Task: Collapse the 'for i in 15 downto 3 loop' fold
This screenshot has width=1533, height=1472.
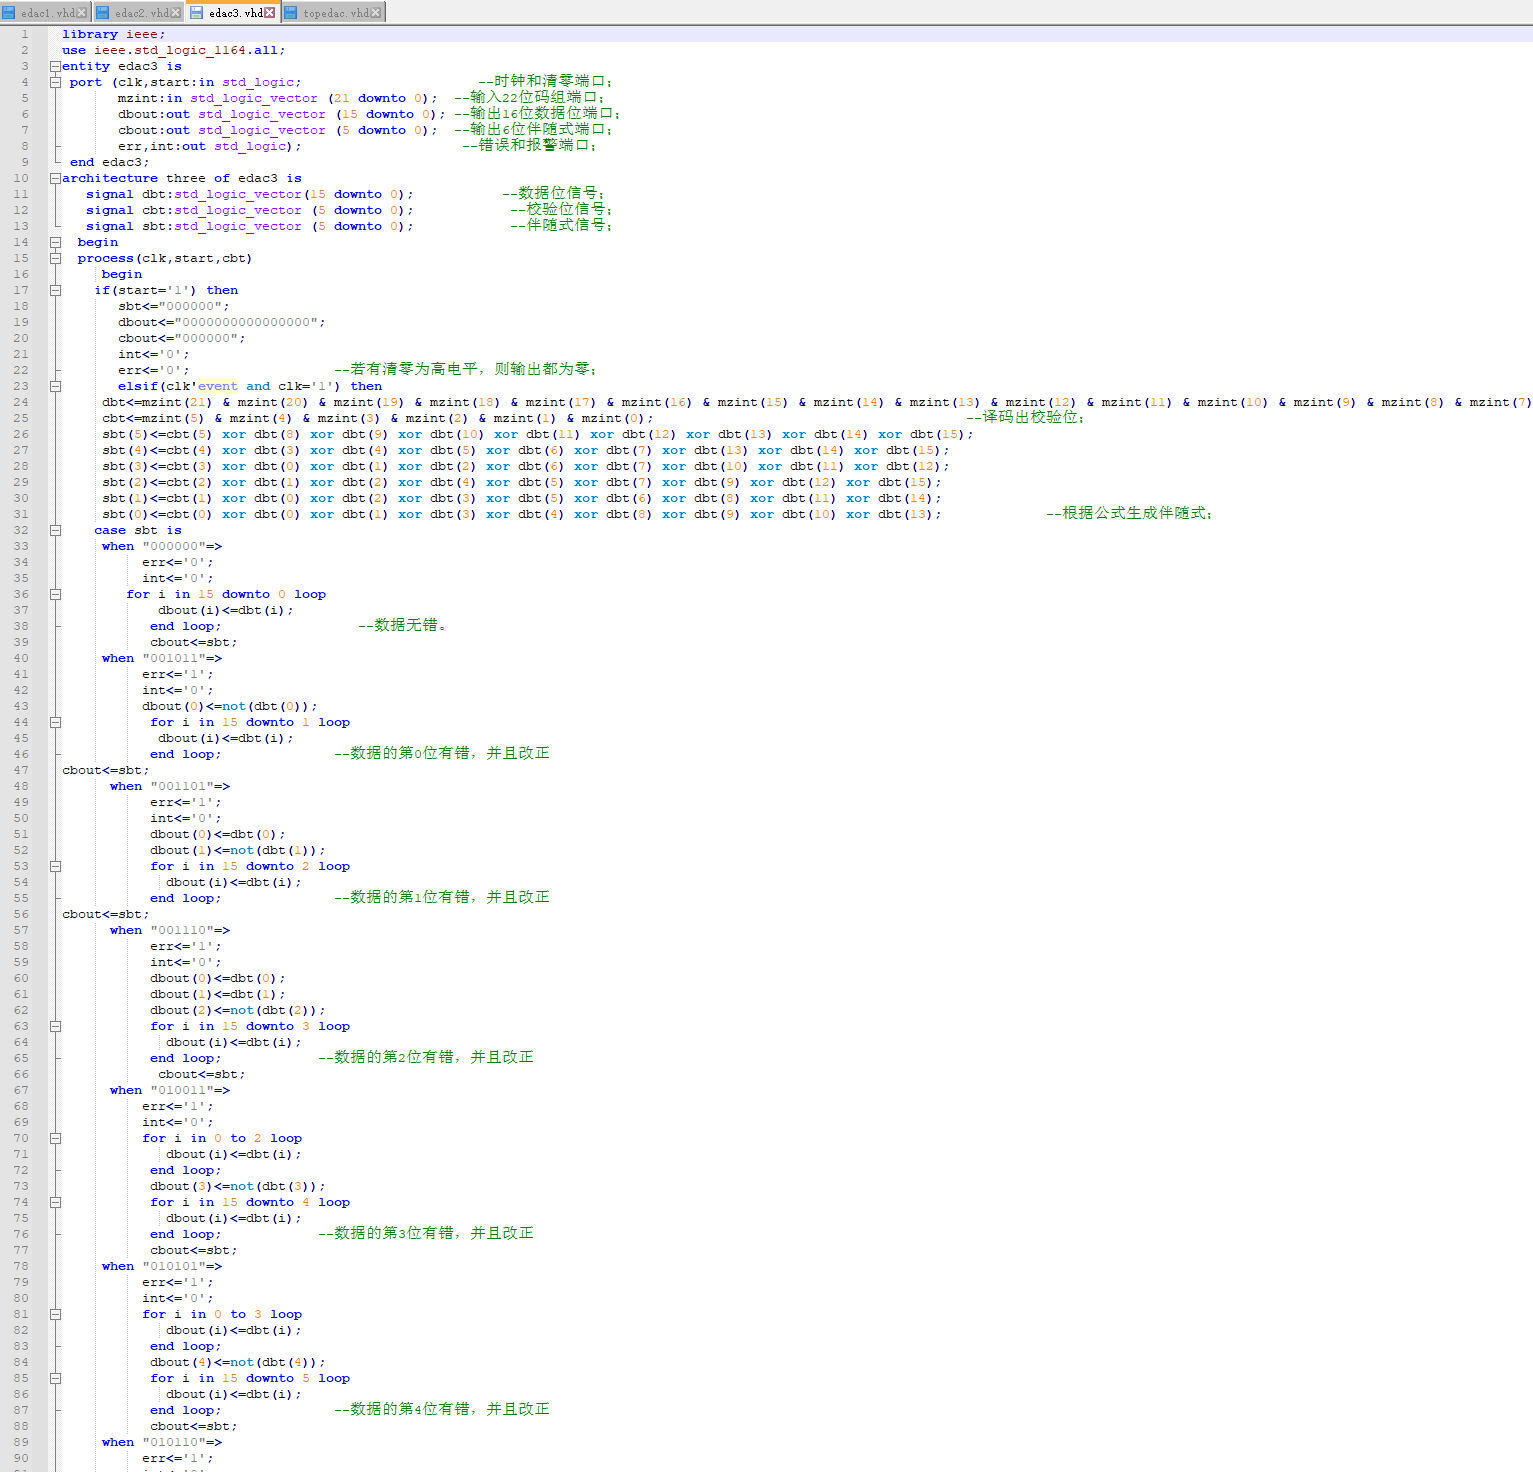Action: [x=55, y=1026]
